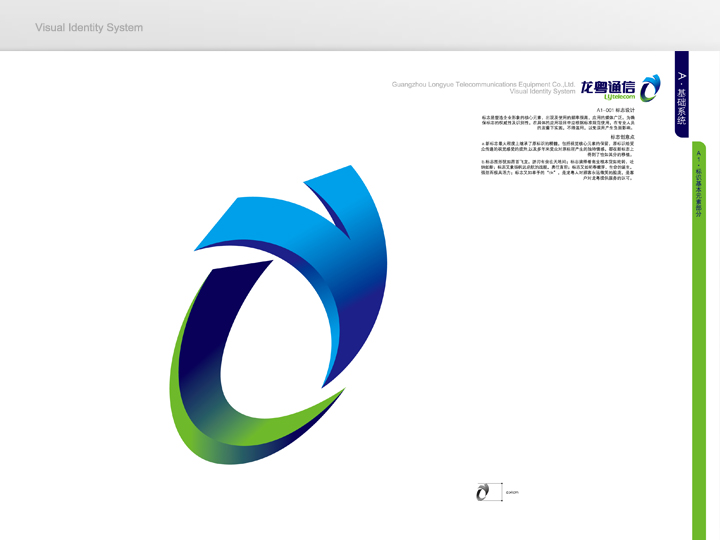Select the green 'A1·标识基本元素部分' tab
720x540 pixels.
coord(698,340)
